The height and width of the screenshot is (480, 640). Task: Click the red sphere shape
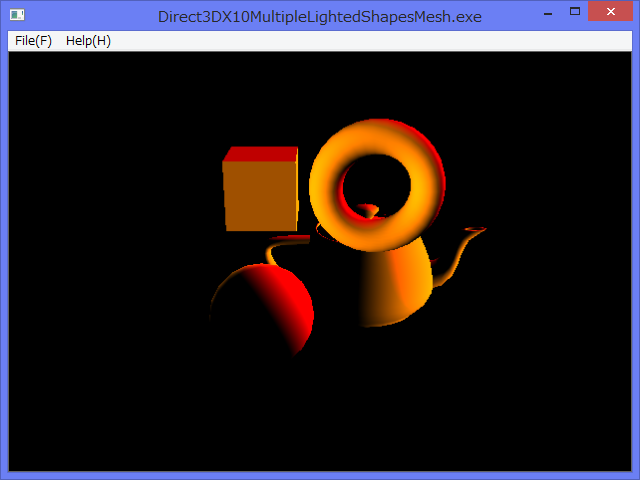263,311
